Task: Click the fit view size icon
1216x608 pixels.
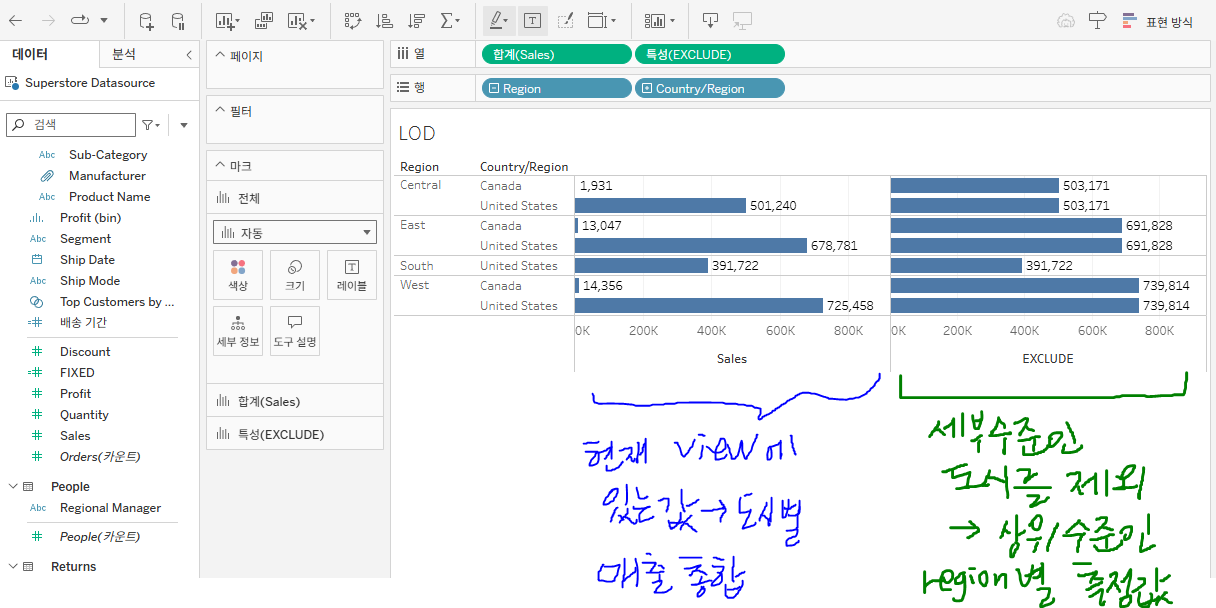Action: pos(596,20)
